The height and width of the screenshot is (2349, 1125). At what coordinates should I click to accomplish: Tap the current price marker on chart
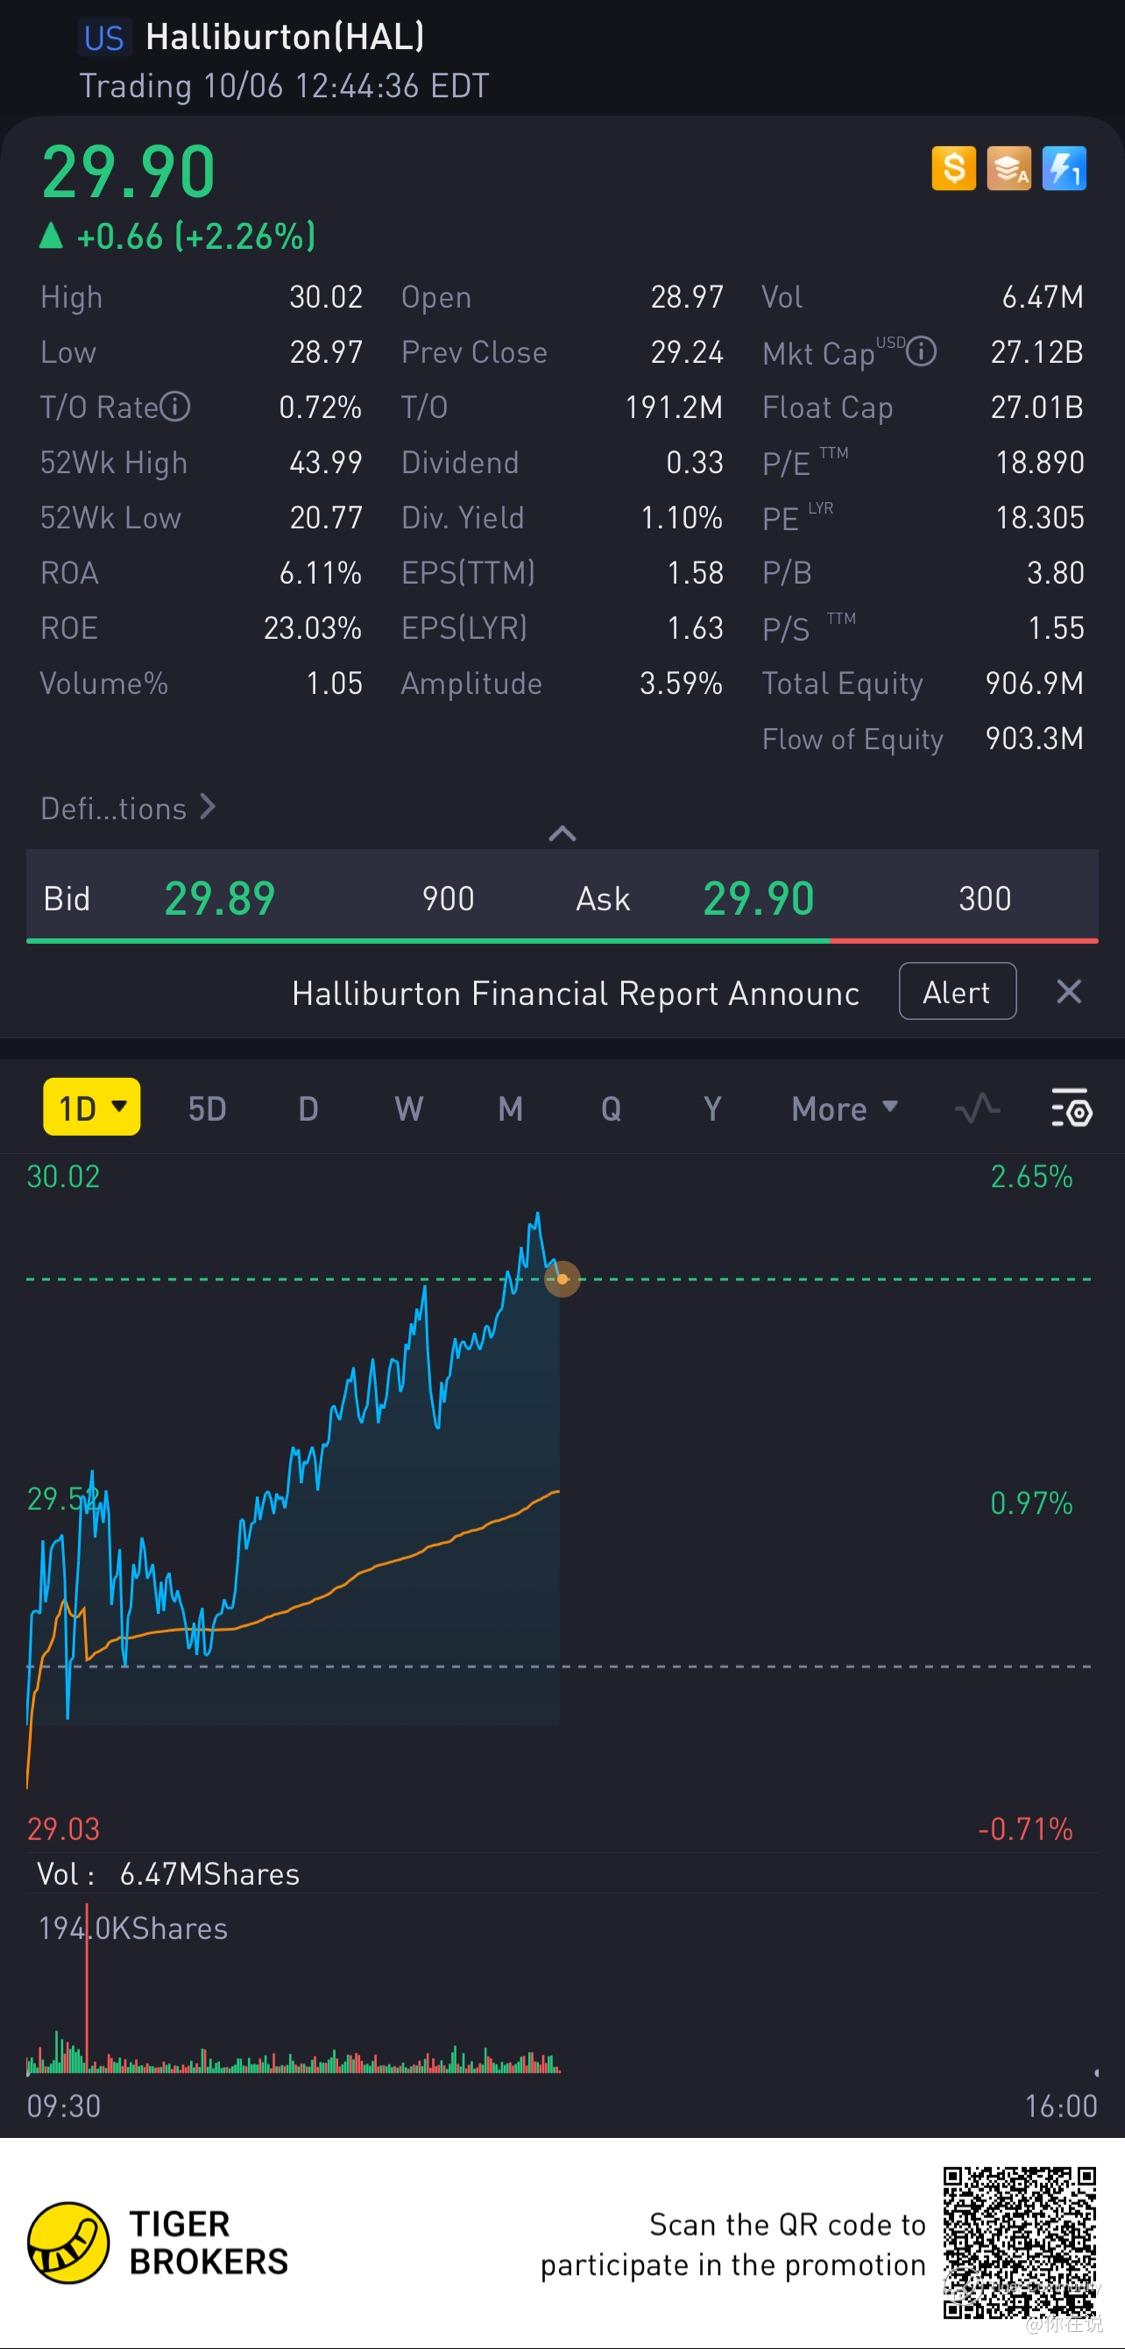(x=562, y=1278)
